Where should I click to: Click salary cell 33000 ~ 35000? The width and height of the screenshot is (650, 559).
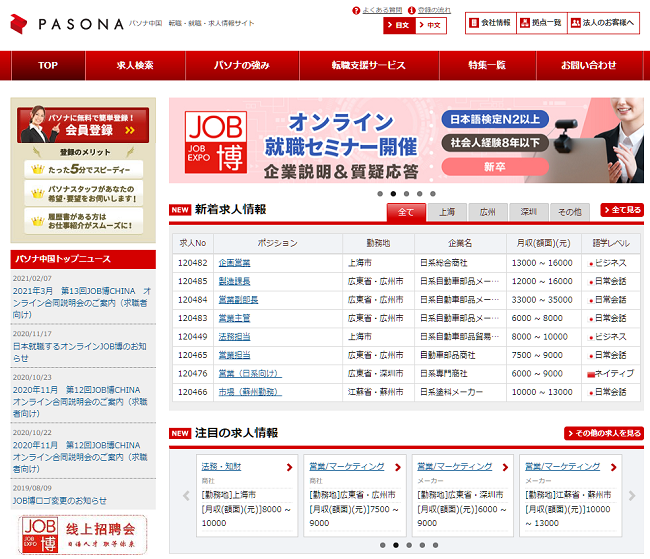(543, 300)
